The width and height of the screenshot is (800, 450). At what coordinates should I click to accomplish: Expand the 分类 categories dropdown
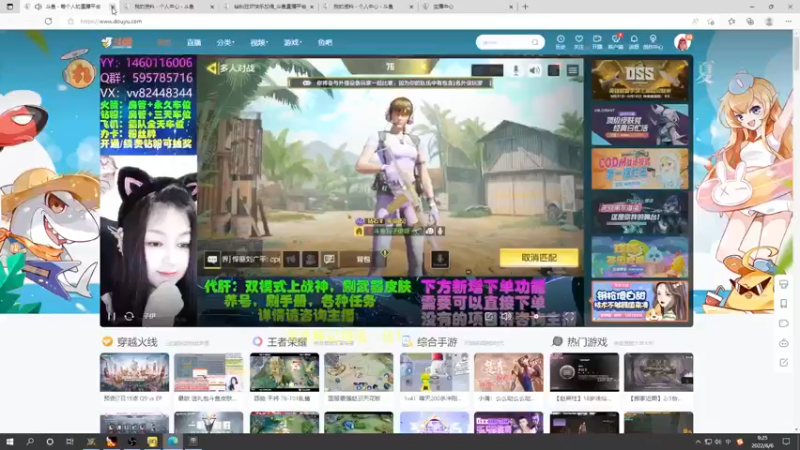tap(225, 42)
